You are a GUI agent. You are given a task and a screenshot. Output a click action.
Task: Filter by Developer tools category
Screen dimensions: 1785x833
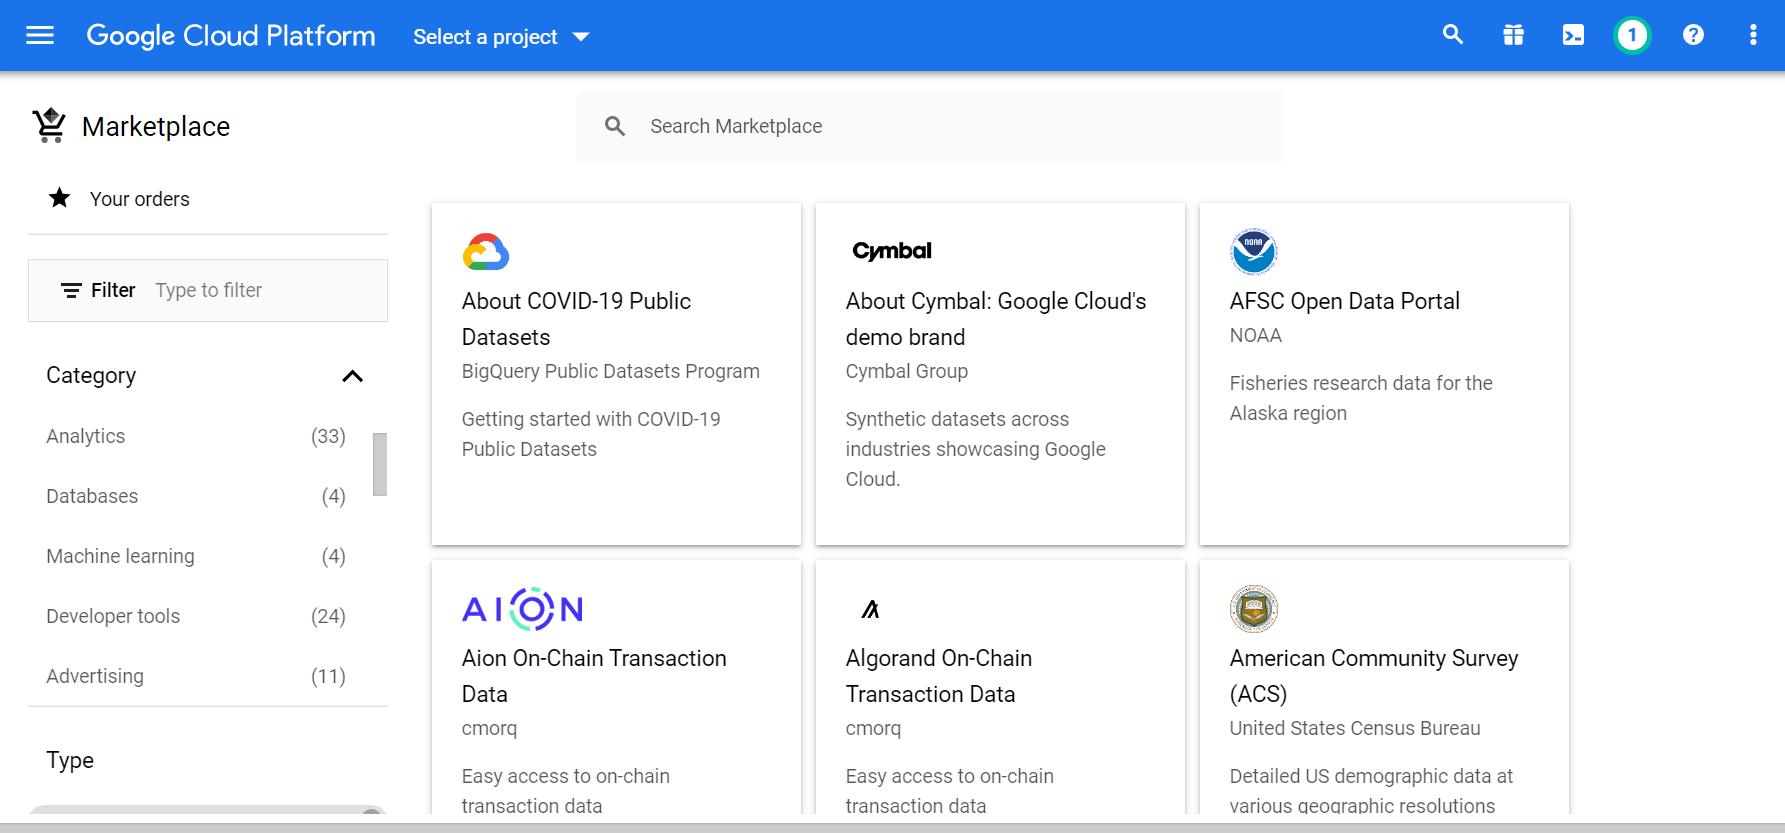[x=196, y=616]
